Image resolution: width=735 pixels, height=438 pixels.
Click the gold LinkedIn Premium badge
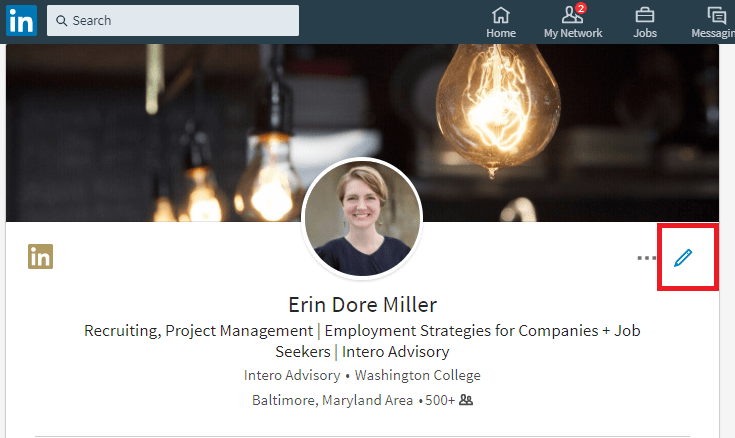40,257
